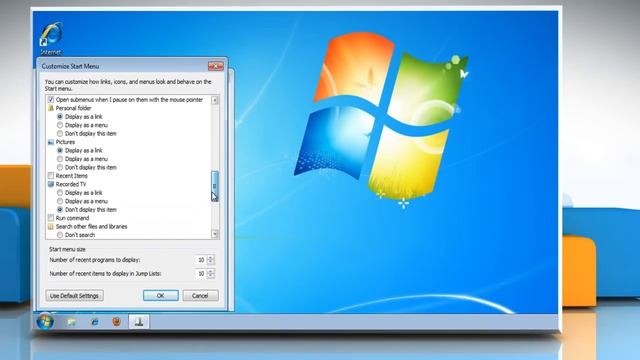
Task: Click in the recent programs number field
Action: click(x=200, y=260)
